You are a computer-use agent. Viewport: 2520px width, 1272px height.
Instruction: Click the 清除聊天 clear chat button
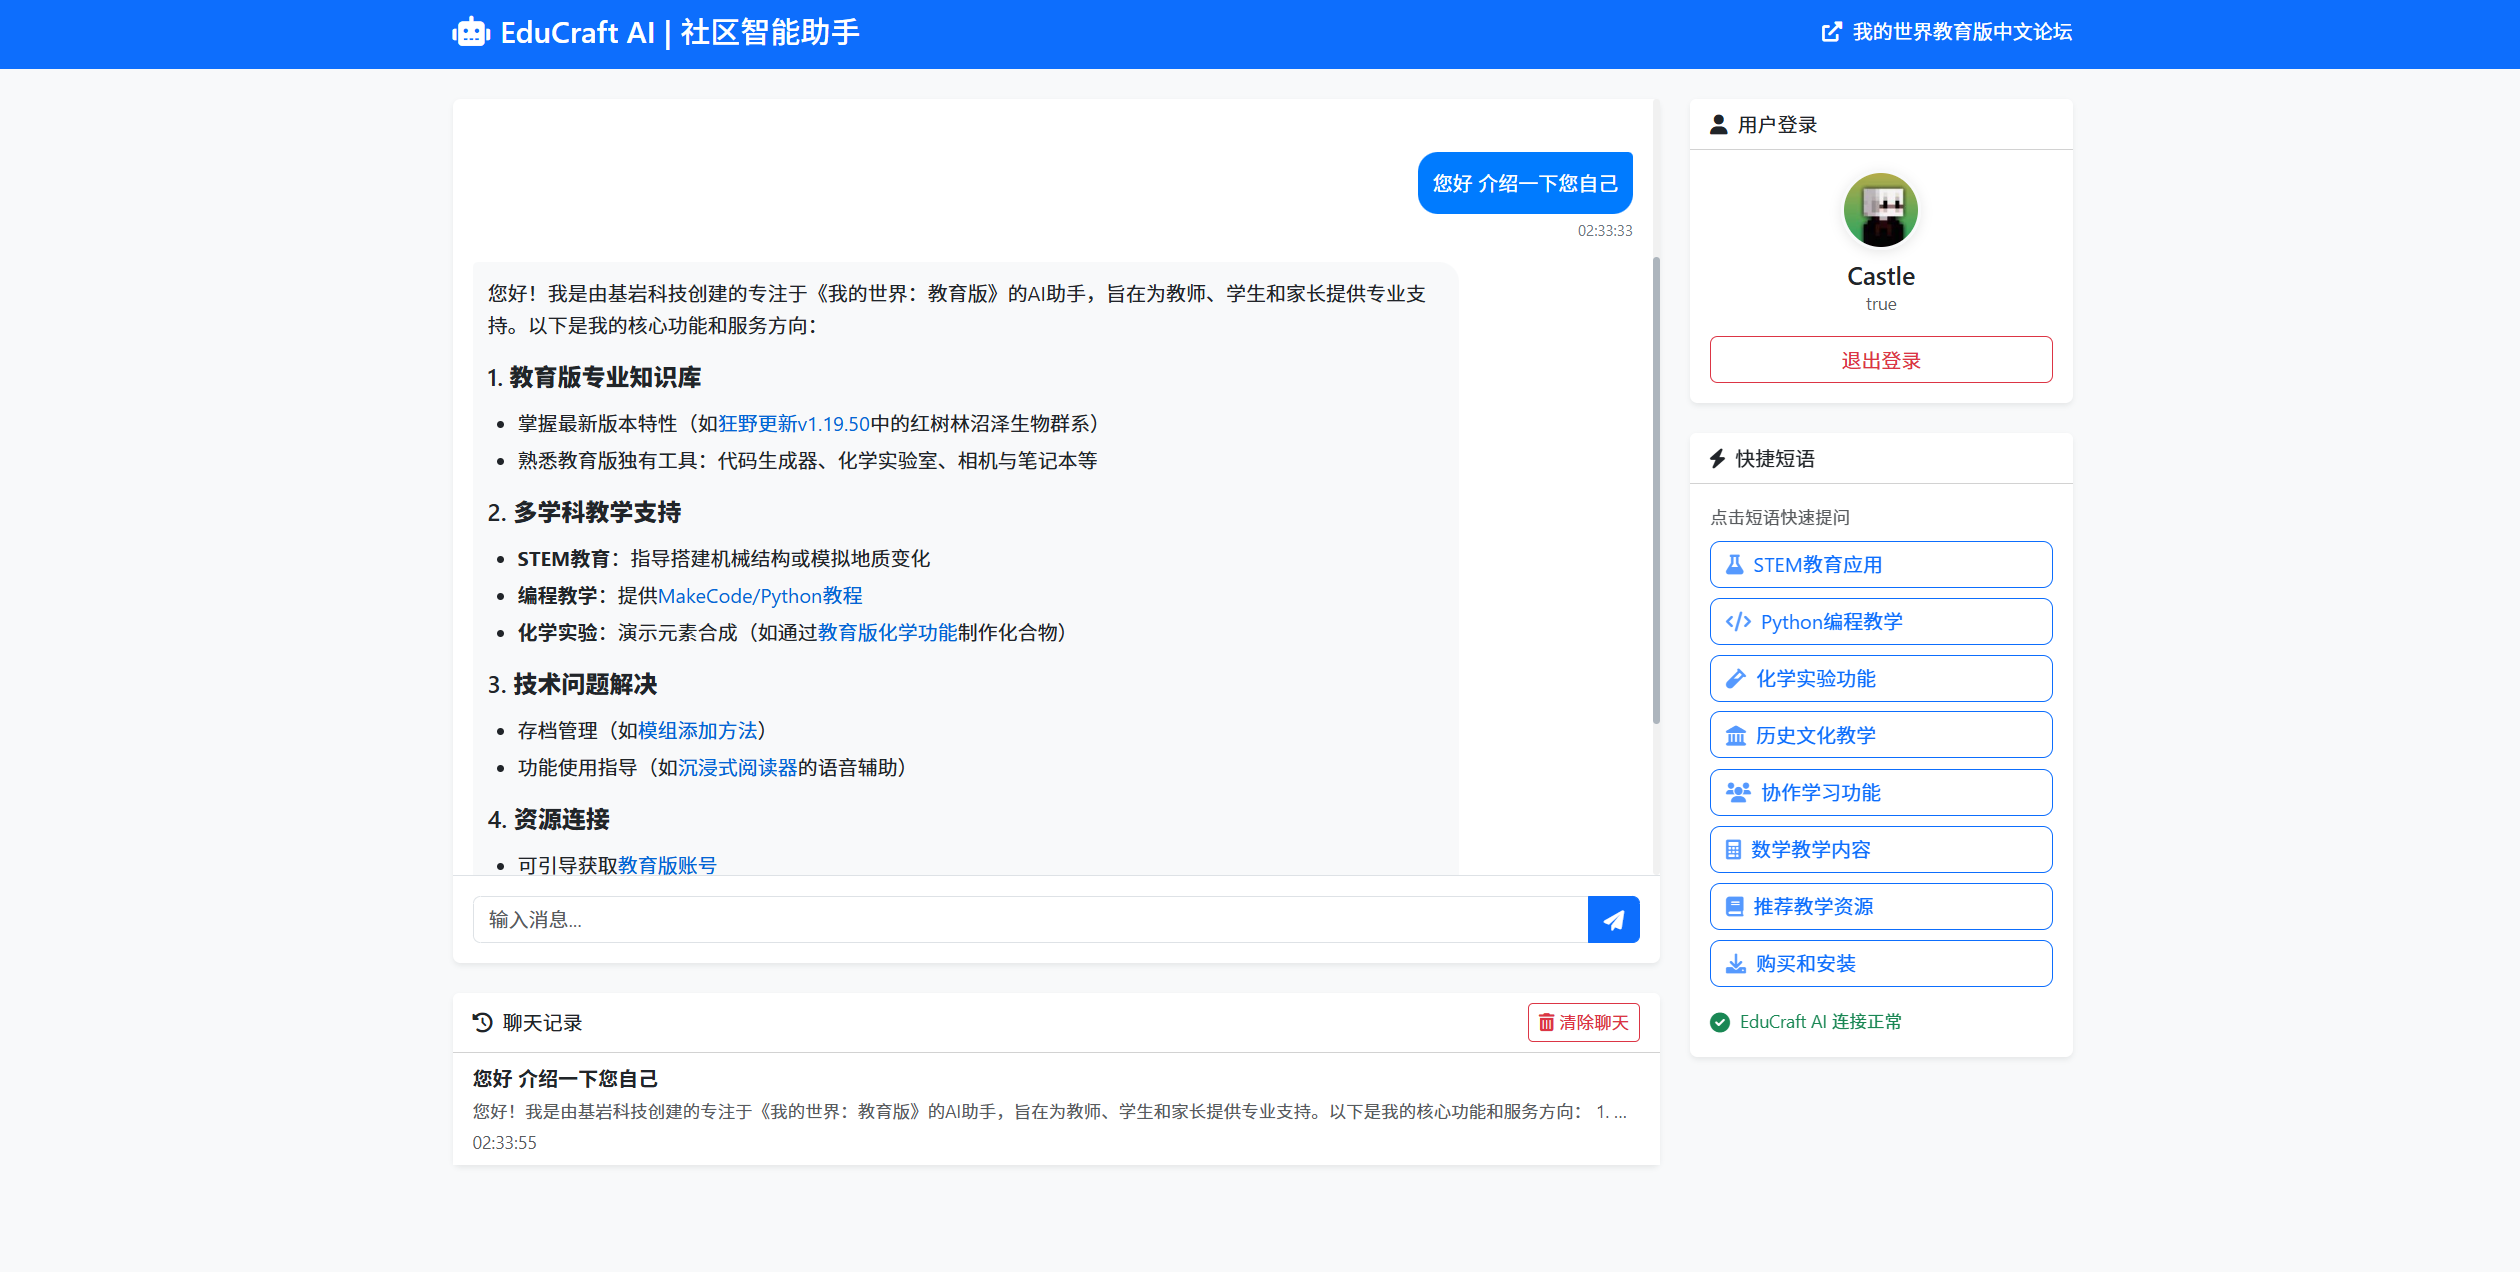point(1584,1023)
